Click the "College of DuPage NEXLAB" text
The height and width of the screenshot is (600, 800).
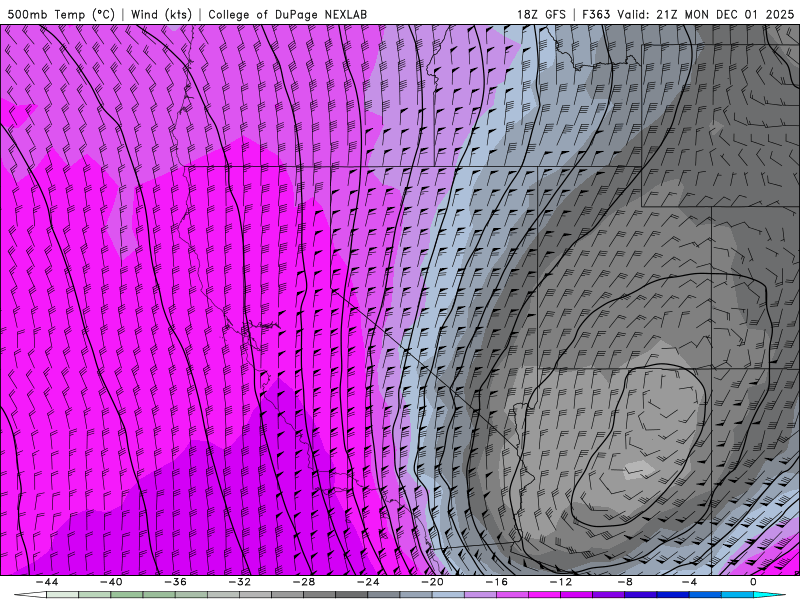287,15
